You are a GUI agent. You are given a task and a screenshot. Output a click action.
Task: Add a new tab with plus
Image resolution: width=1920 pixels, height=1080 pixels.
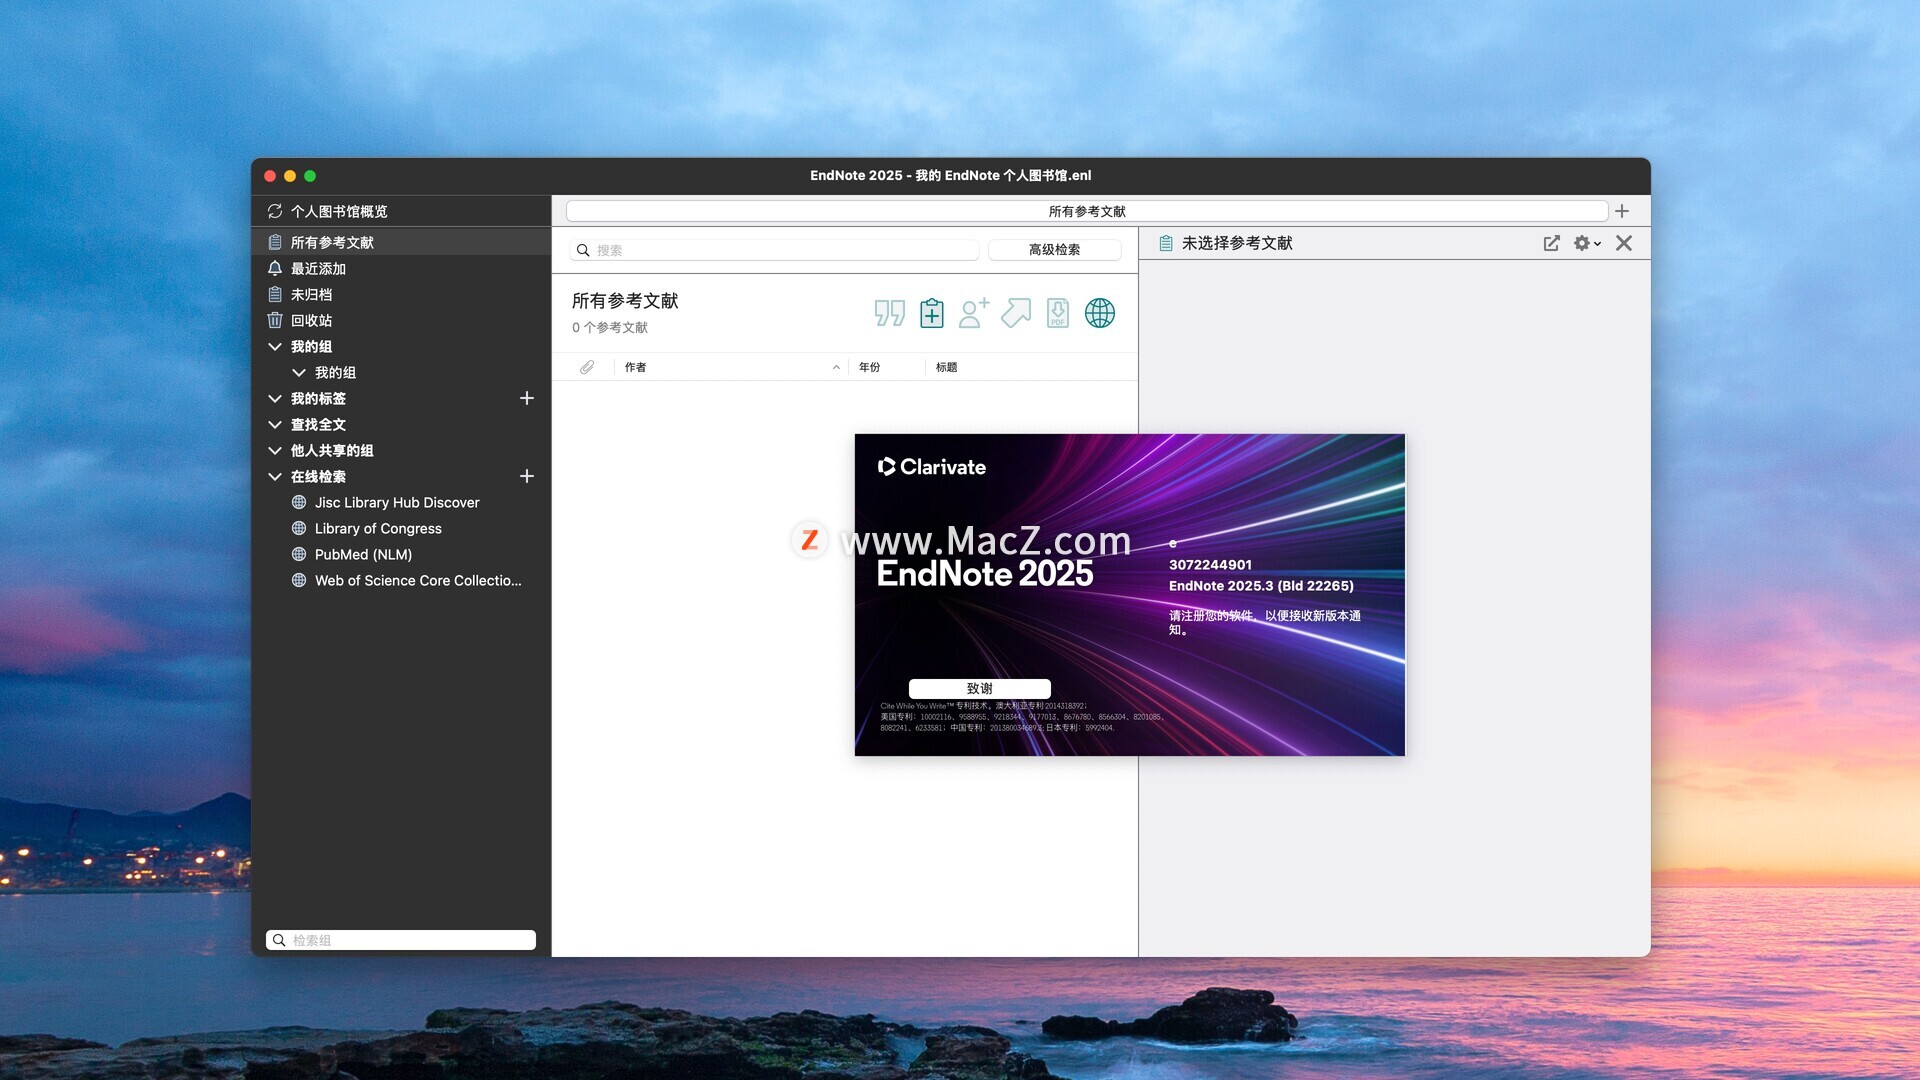tap(1622, 211)
